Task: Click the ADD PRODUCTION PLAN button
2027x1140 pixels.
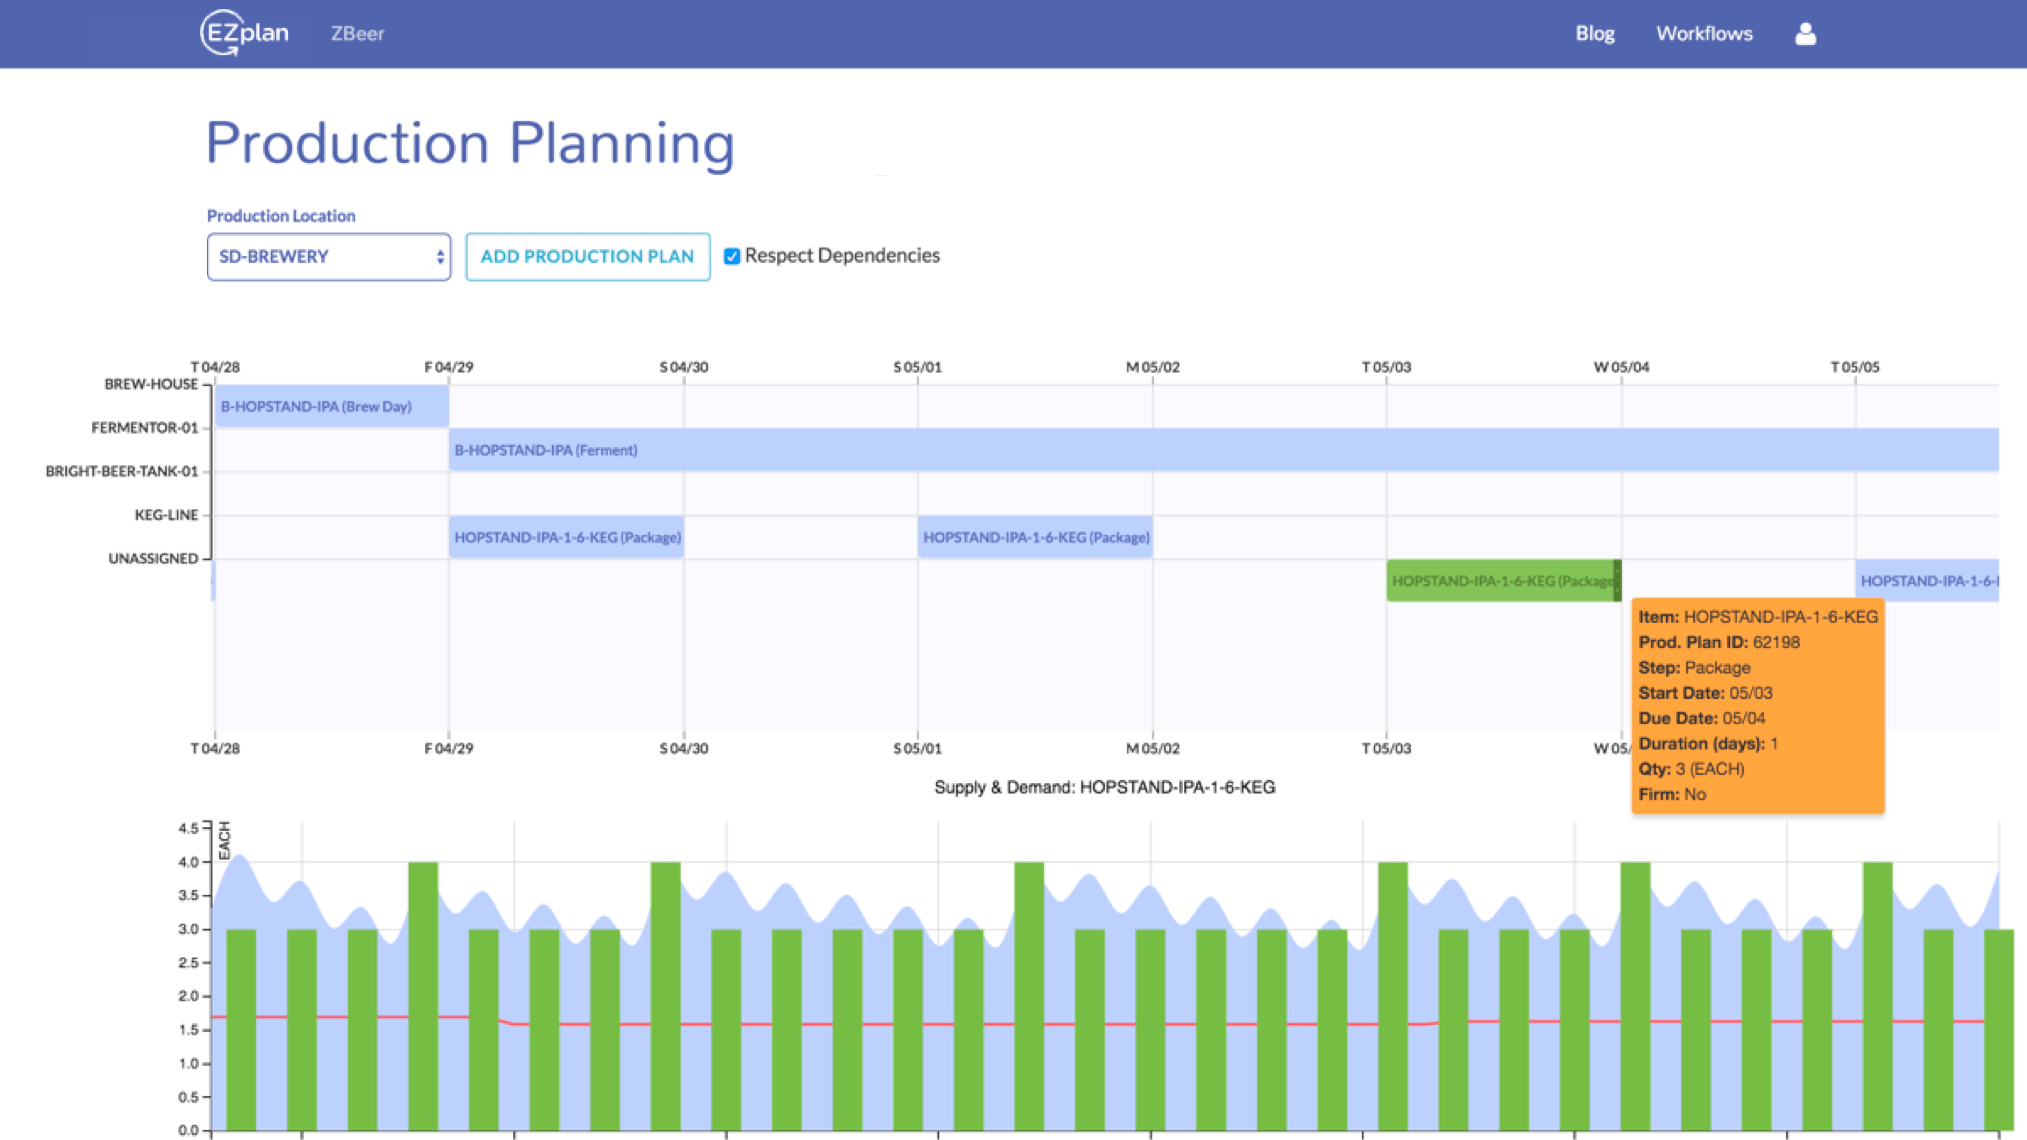Action: 587,257
